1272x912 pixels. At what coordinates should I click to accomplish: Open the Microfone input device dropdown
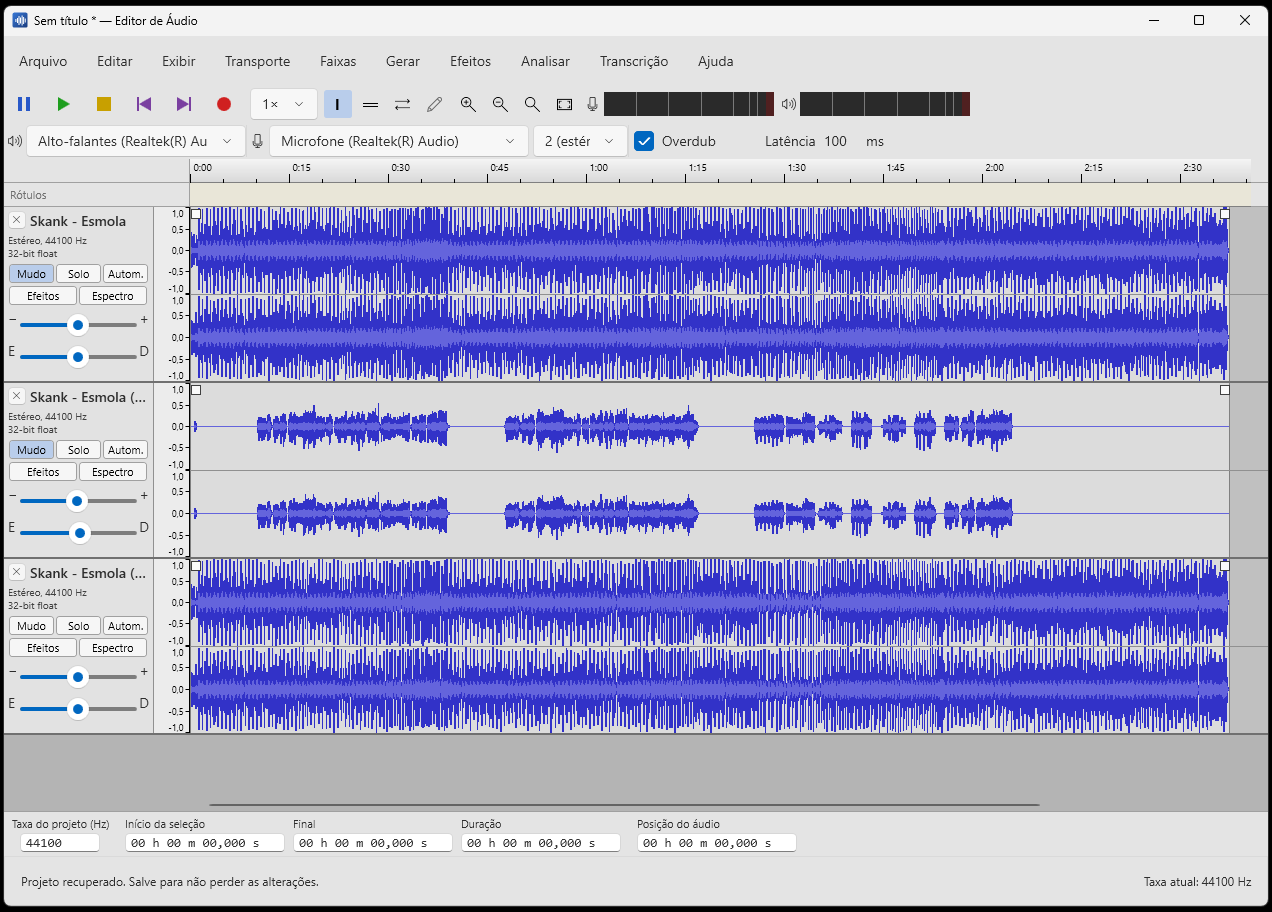pyautogui.click(x=399, y=141)
